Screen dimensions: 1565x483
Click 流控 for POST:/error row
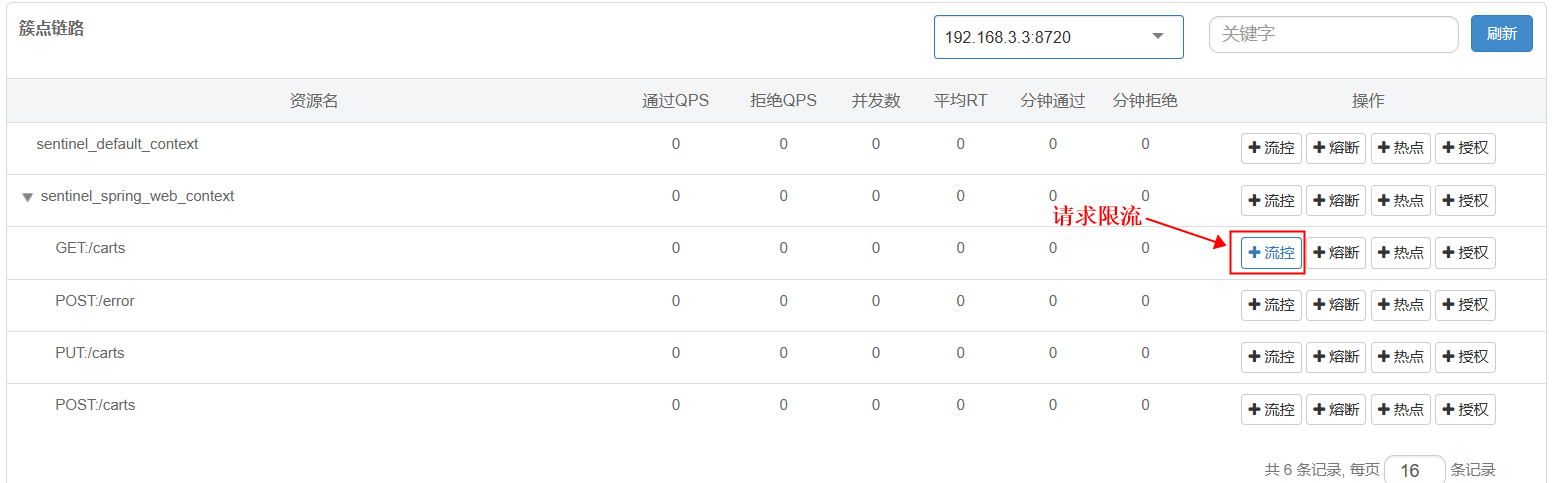1271,305
